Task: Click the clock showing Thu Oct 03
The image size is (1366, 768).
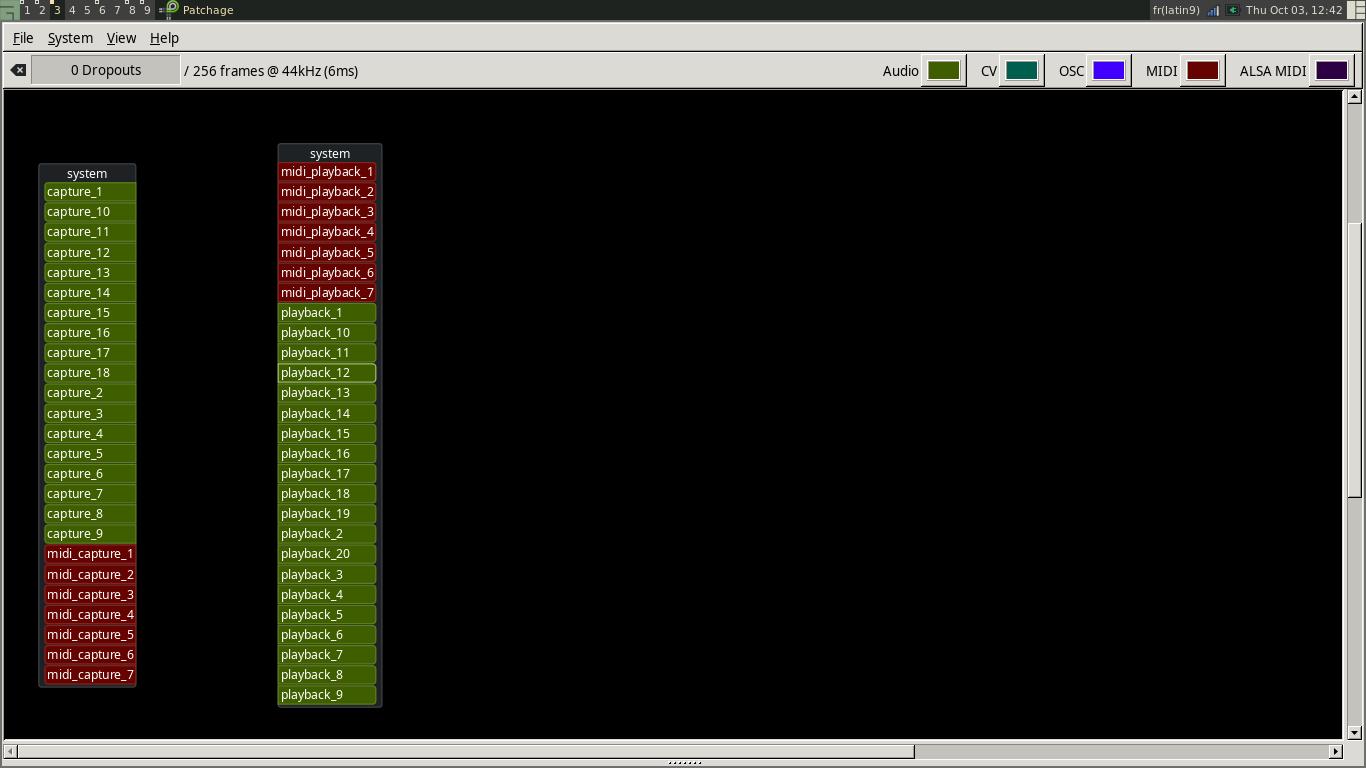Action: [x=1294, y=10]
